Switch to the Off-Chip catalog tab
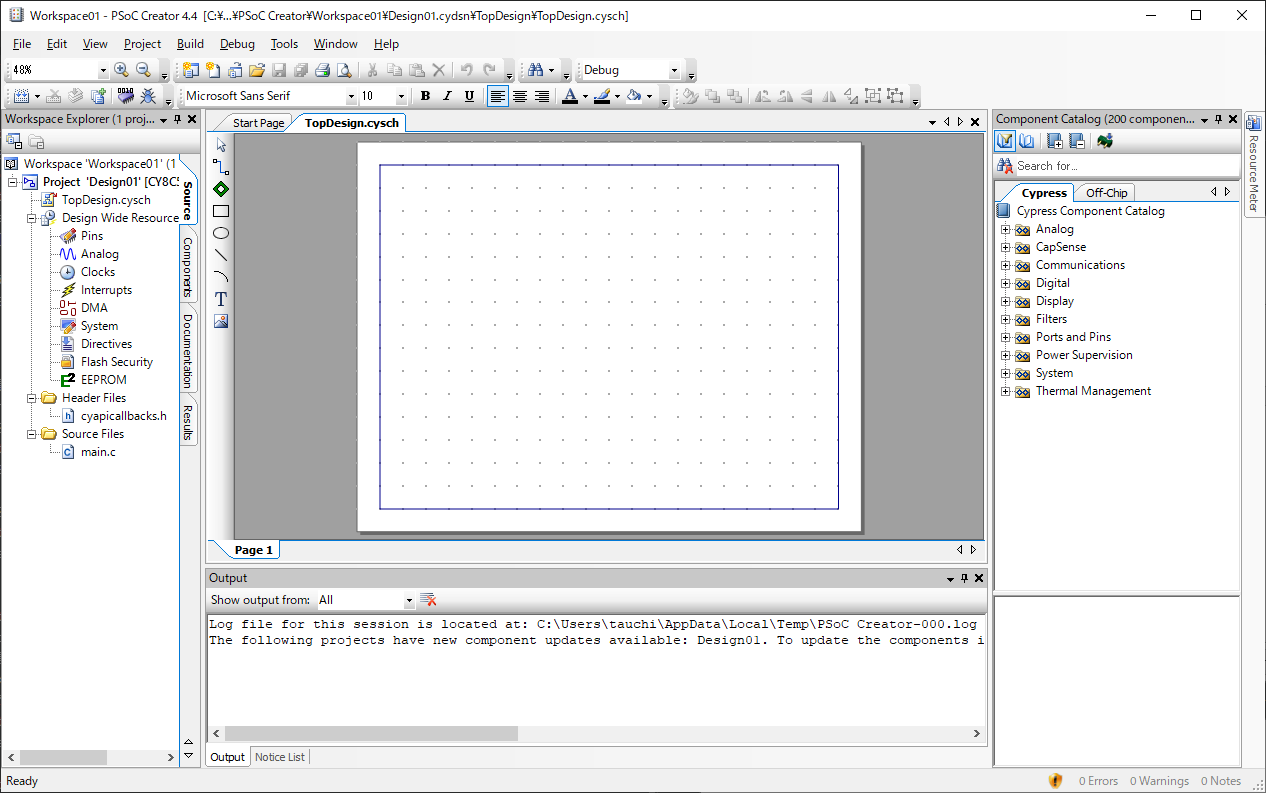The height and width of the screenshot is (793, 1266). [x=1107, y=193]
